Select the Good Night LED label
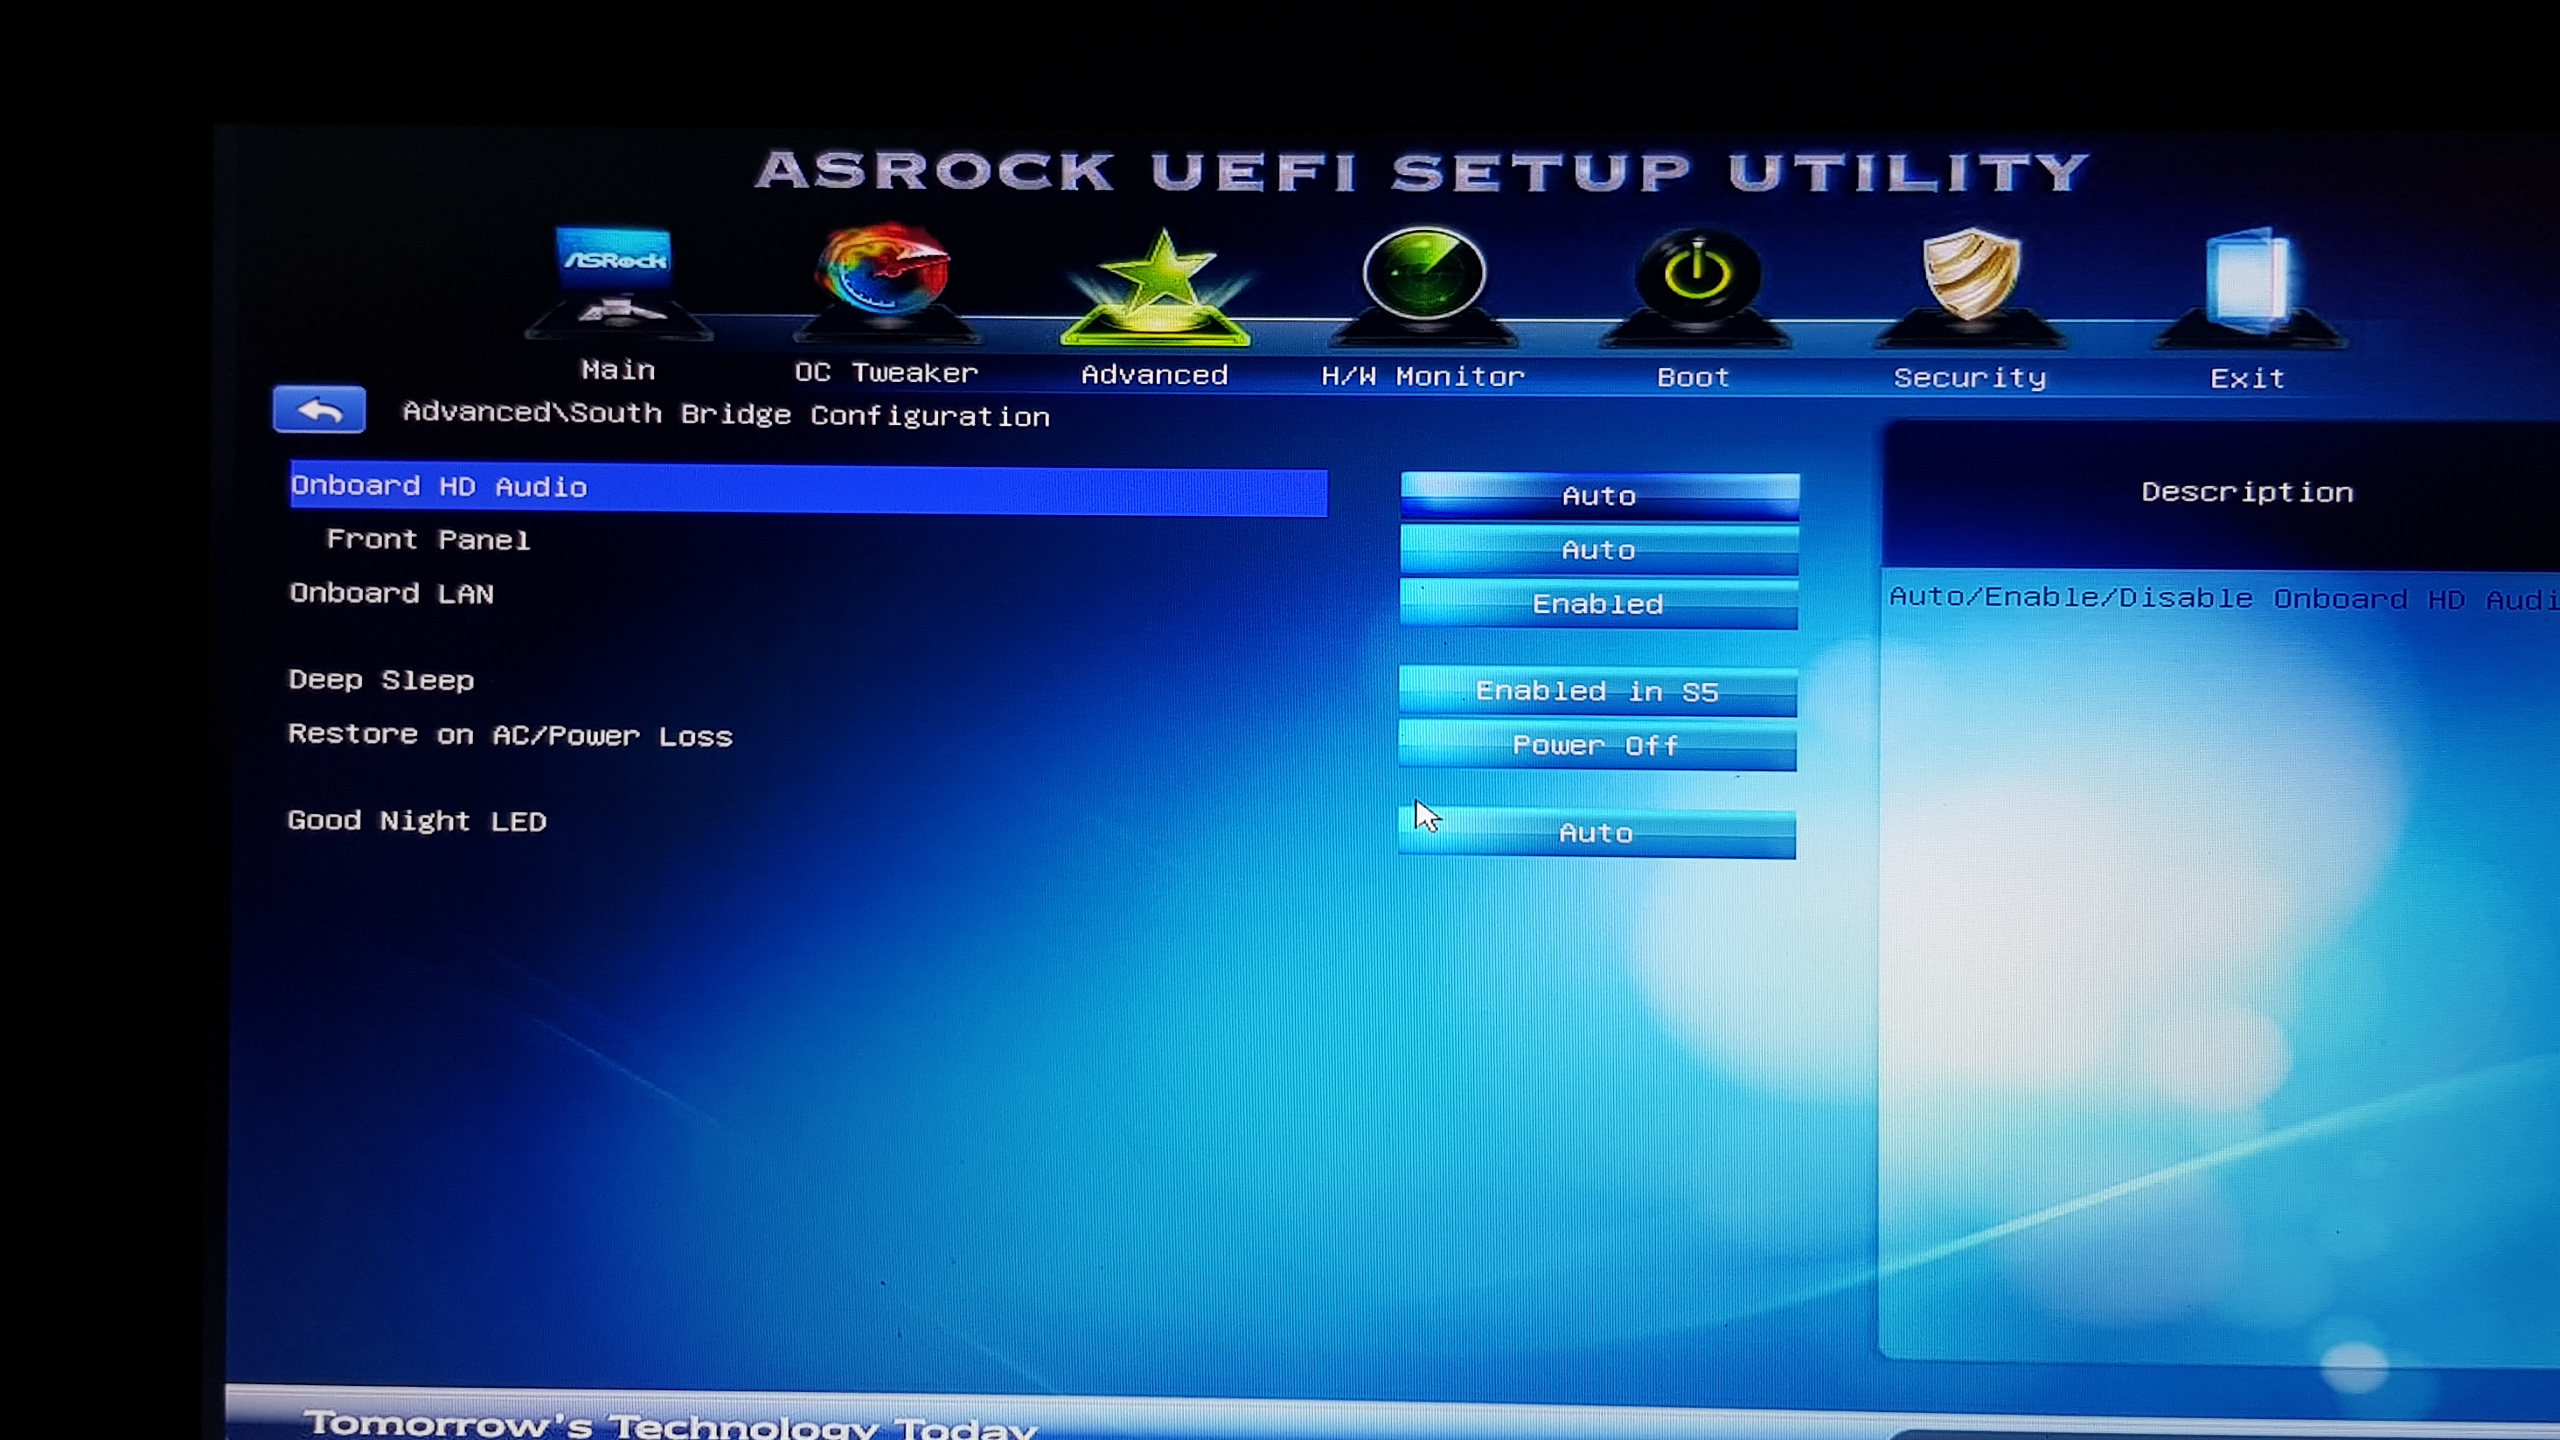Image resolution: width=2560 pixels, height=1440 pixels. 416,821
